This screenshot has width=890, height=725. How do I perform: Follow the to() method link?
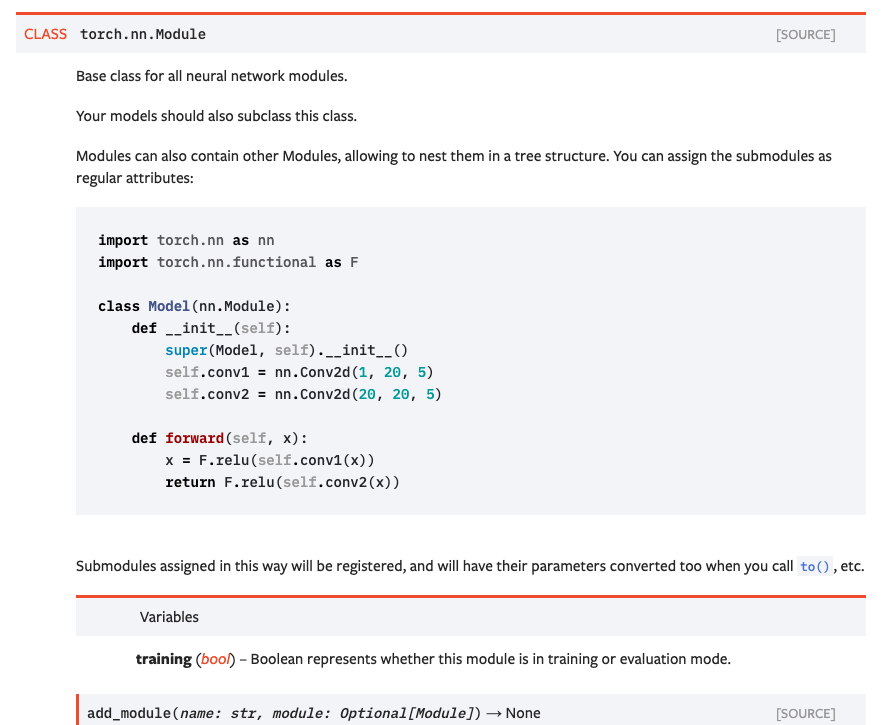tap(815, 567)
